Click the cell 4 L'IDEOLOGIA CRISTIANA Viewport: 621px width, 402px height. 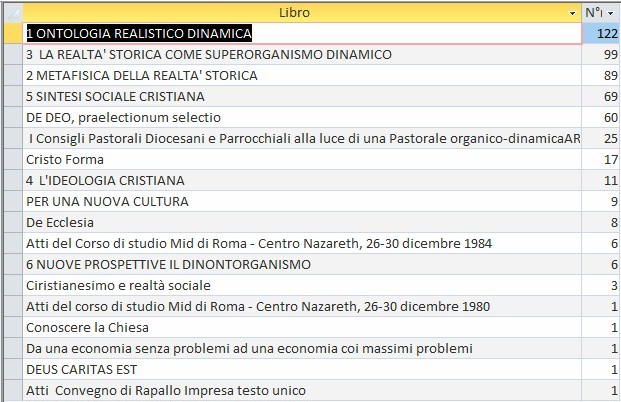302,180
